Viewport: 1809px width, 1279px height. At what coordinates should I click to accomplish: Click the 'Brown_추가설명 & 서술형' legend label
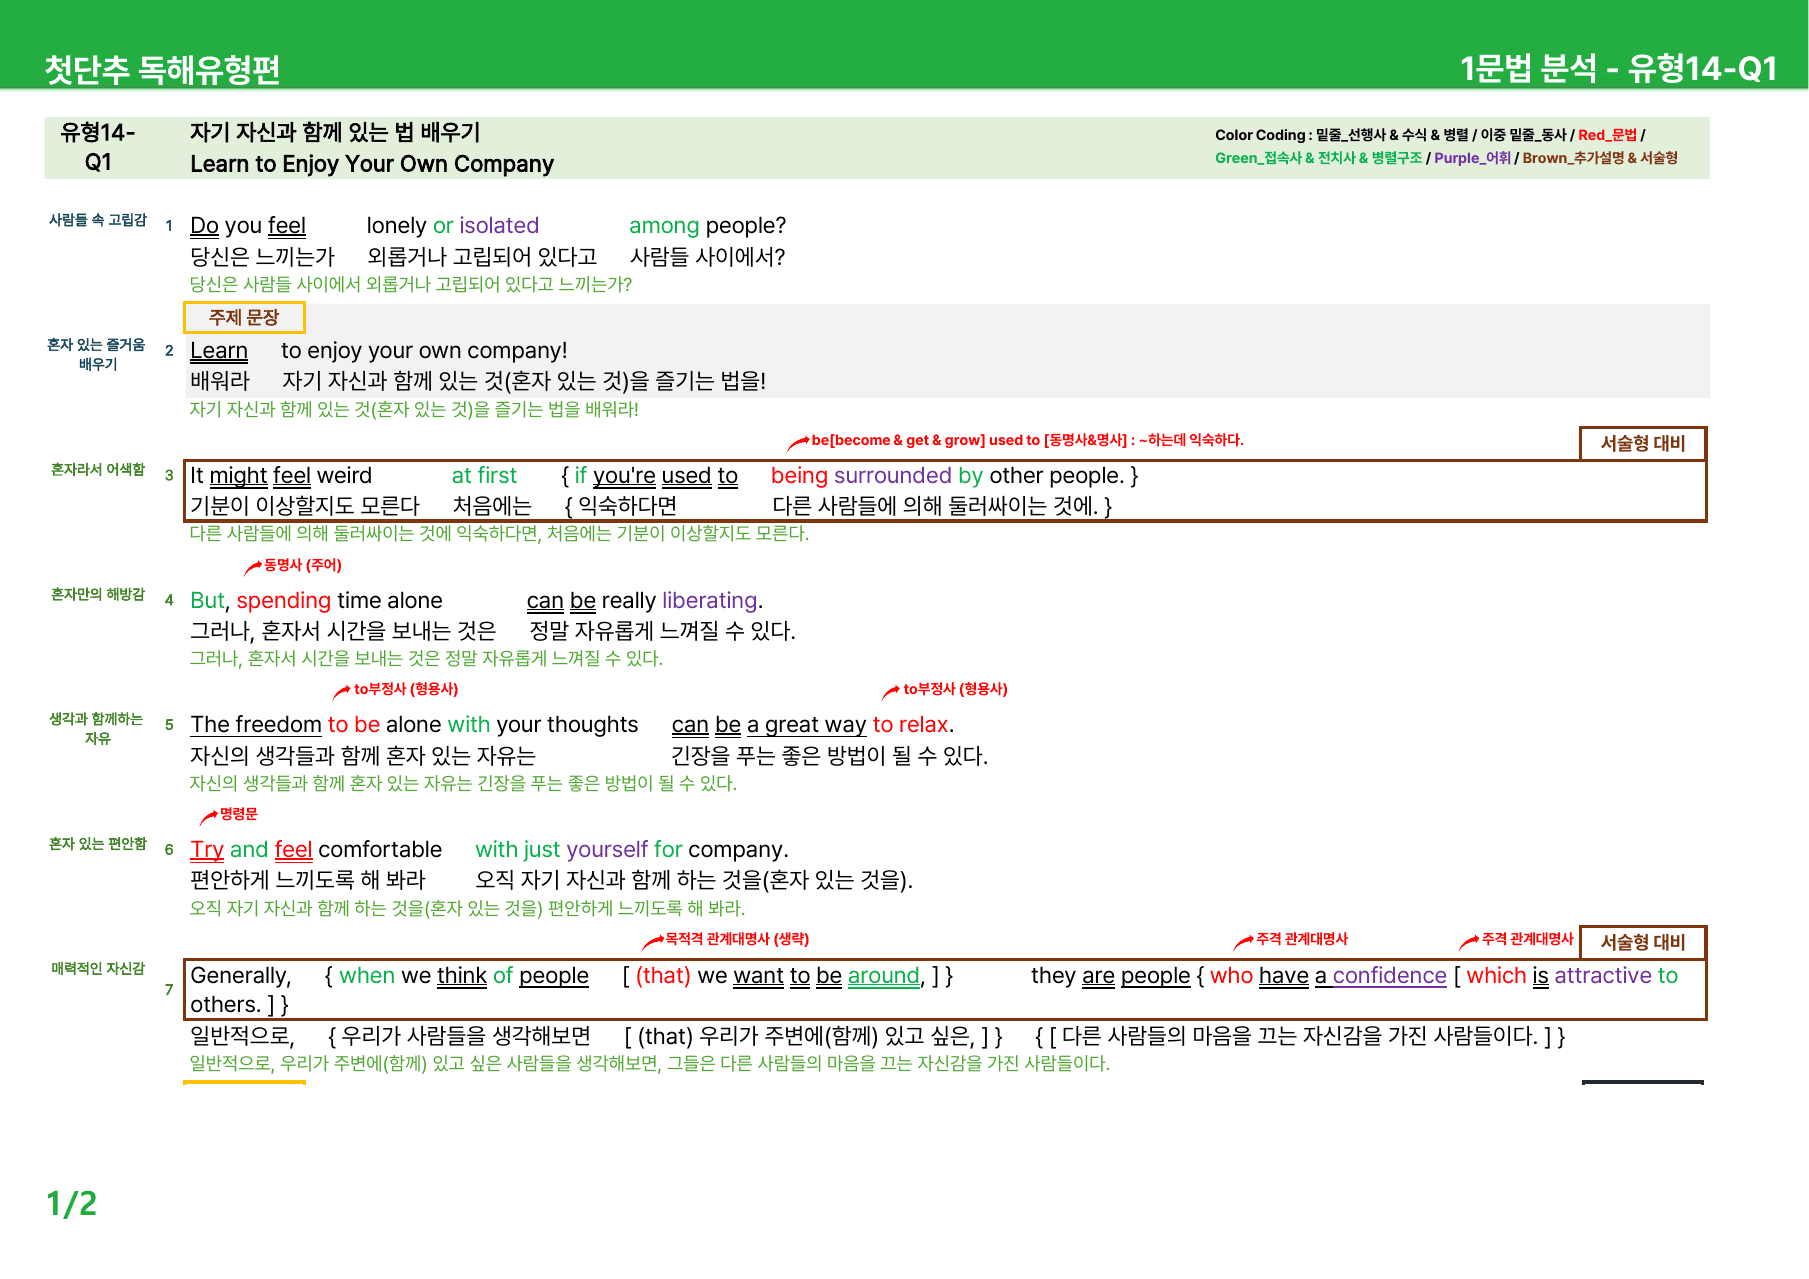tap(1600, 158)
